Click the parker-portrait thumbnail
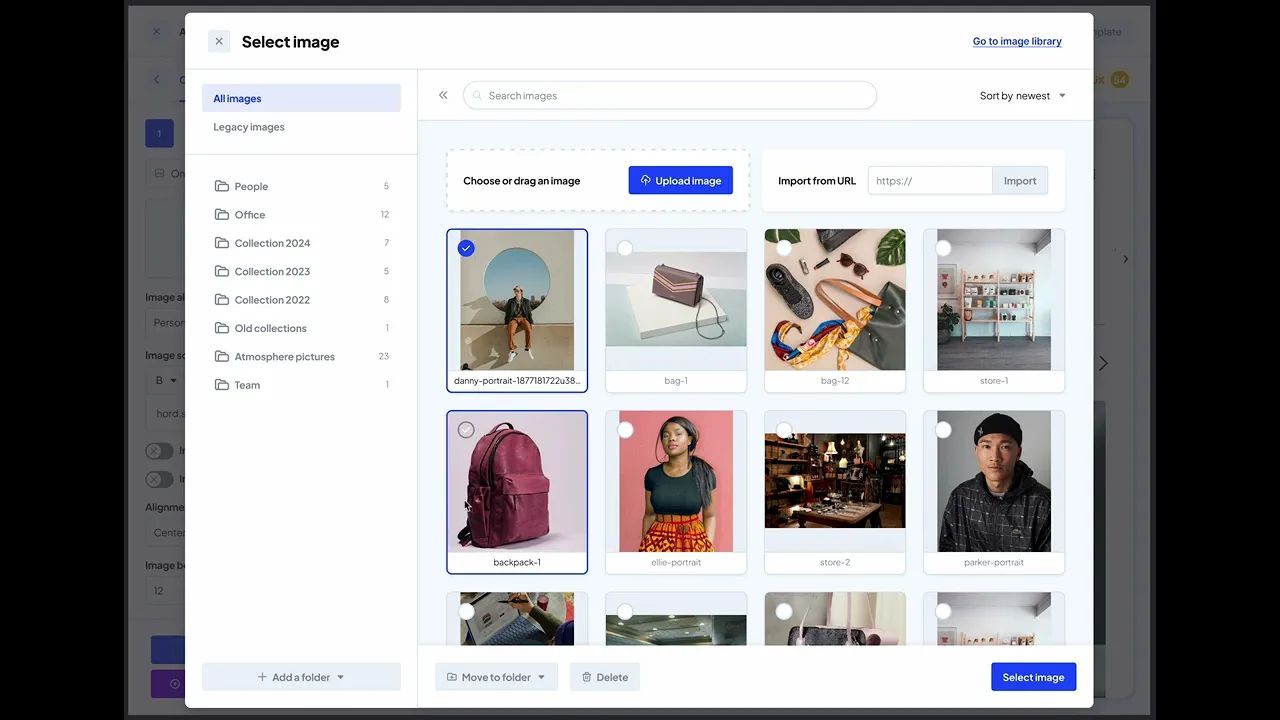This screenshot has width=1280, height=720. click(x=994, y=482)
